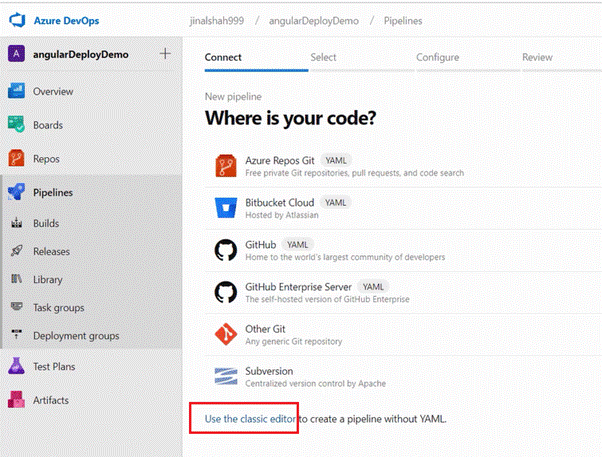Open the Releases rocket icon

click(17, 251)
